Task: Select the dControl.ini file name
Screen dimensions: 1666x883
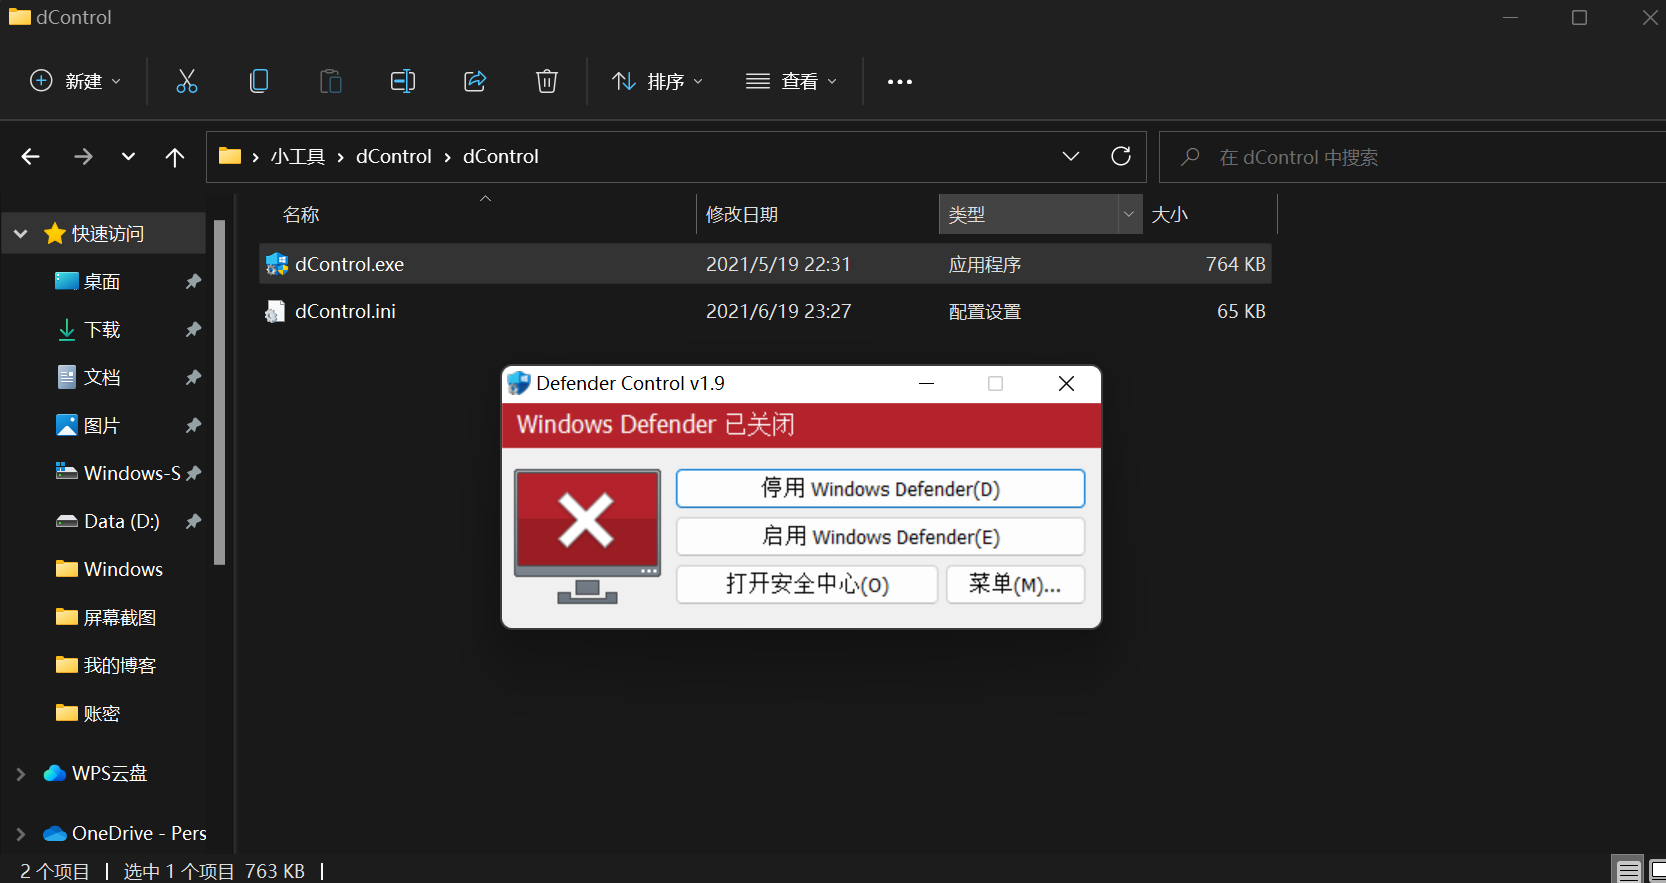Action: [345, 311]
